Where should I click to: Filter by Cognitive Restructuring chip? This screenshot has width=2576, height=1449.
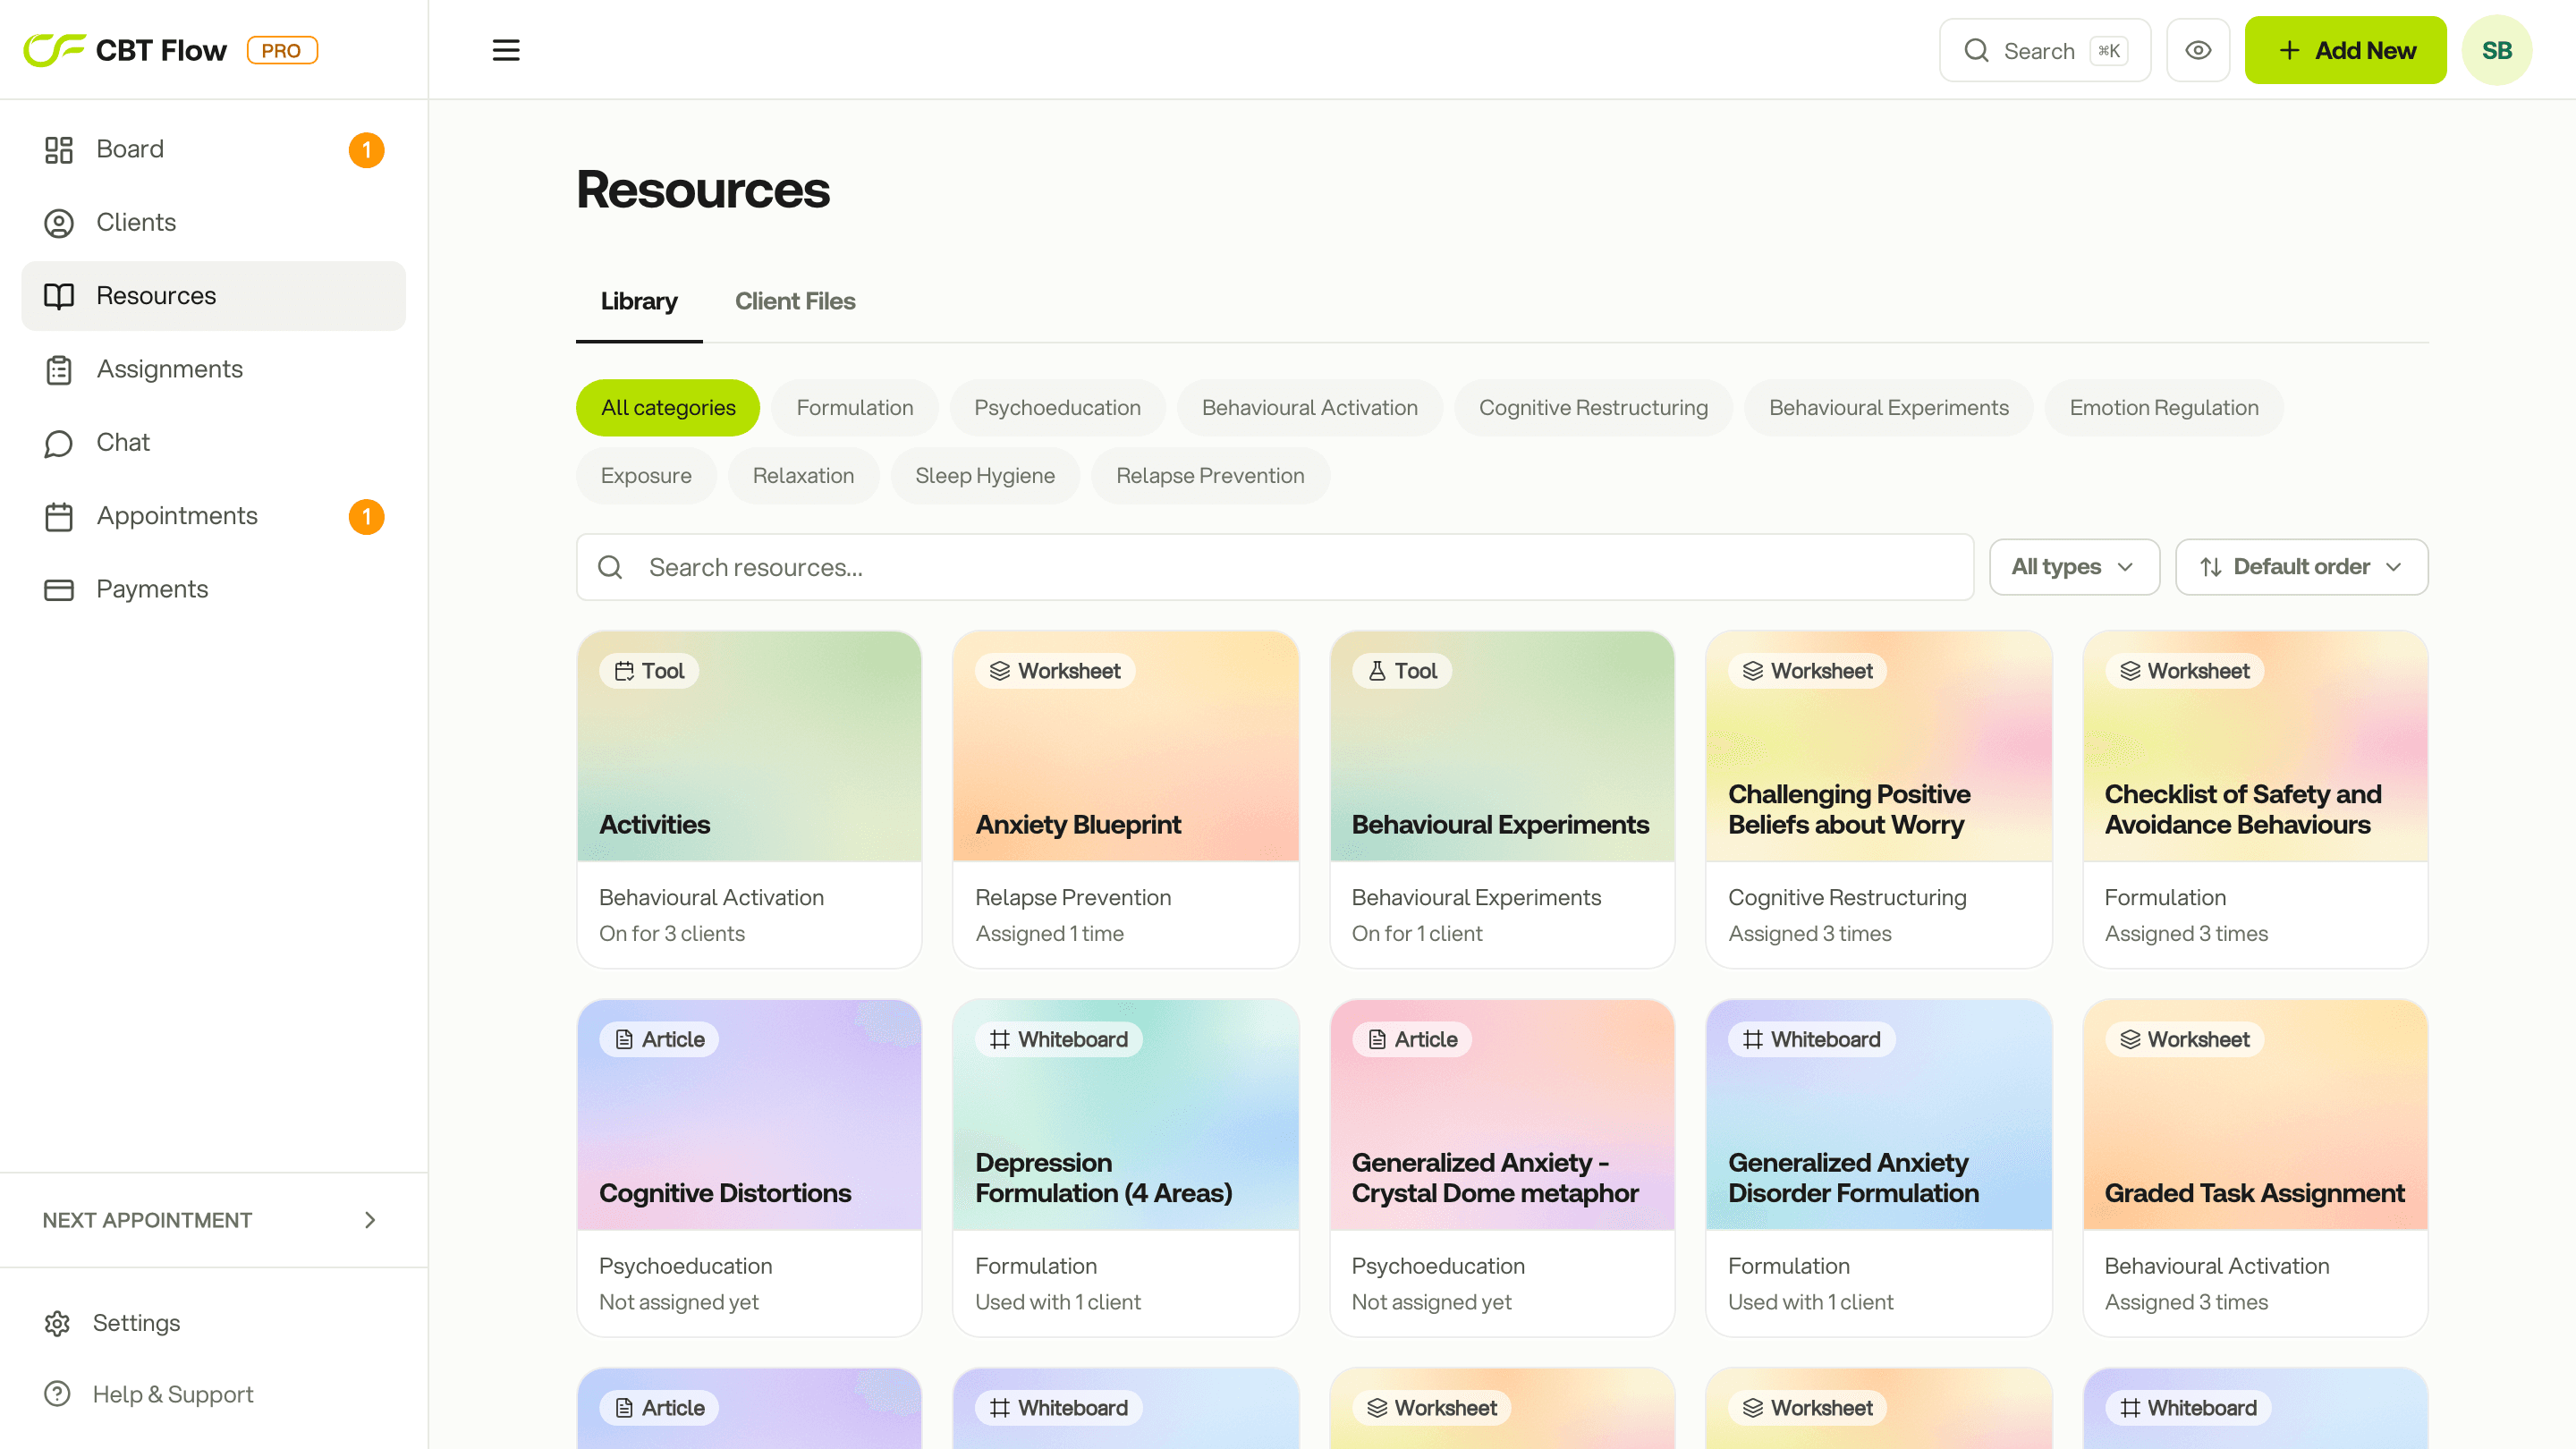[1593, 408]
